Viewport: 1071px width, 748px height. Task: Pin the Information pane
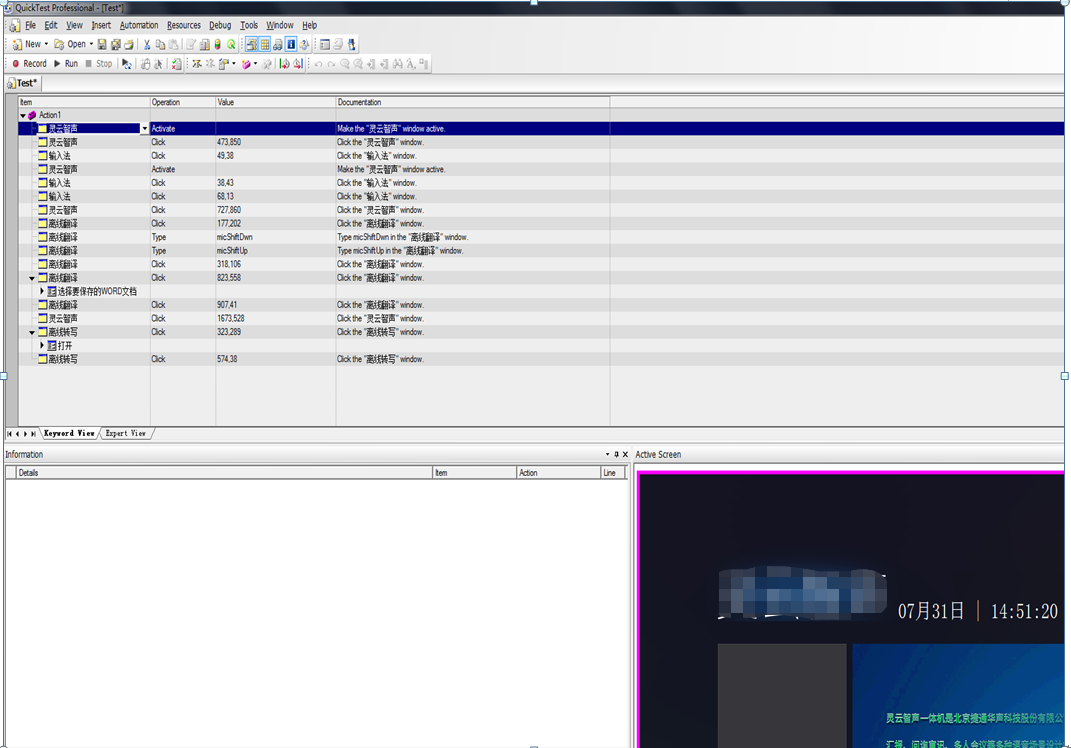click(x=616, y=454)
